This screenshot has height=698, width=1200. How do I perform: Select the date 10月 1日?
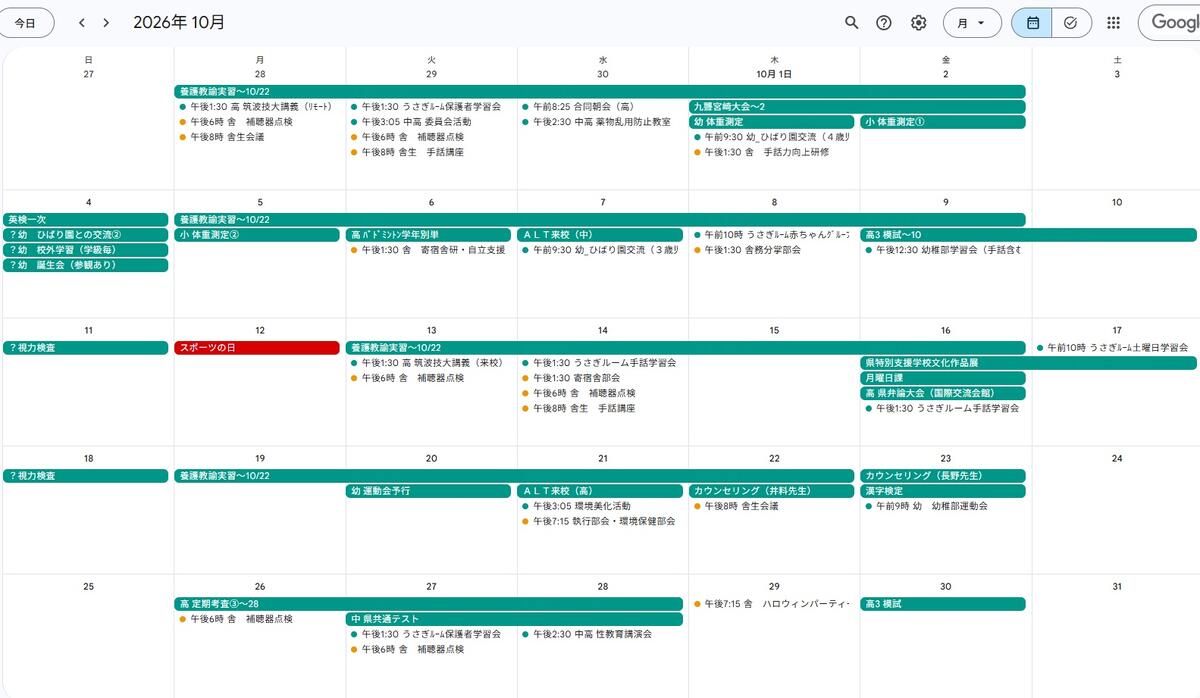click(x=774, y=74)
